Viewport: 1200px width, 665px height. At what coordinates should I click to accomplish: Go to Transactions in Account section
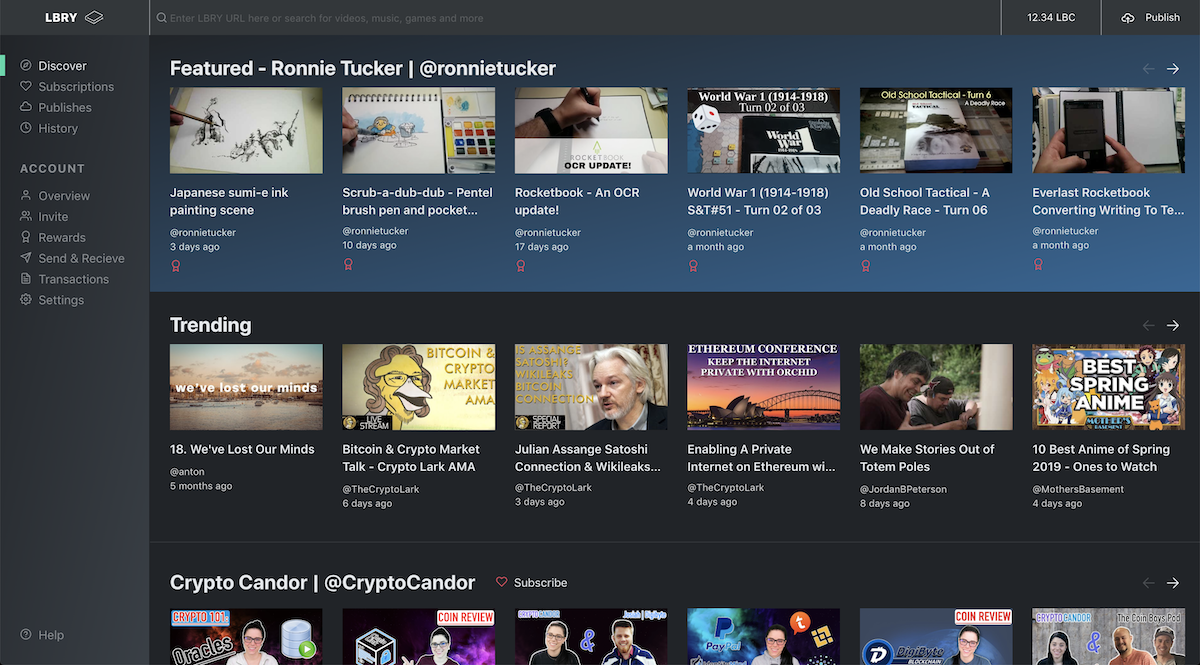click(73, 279)
